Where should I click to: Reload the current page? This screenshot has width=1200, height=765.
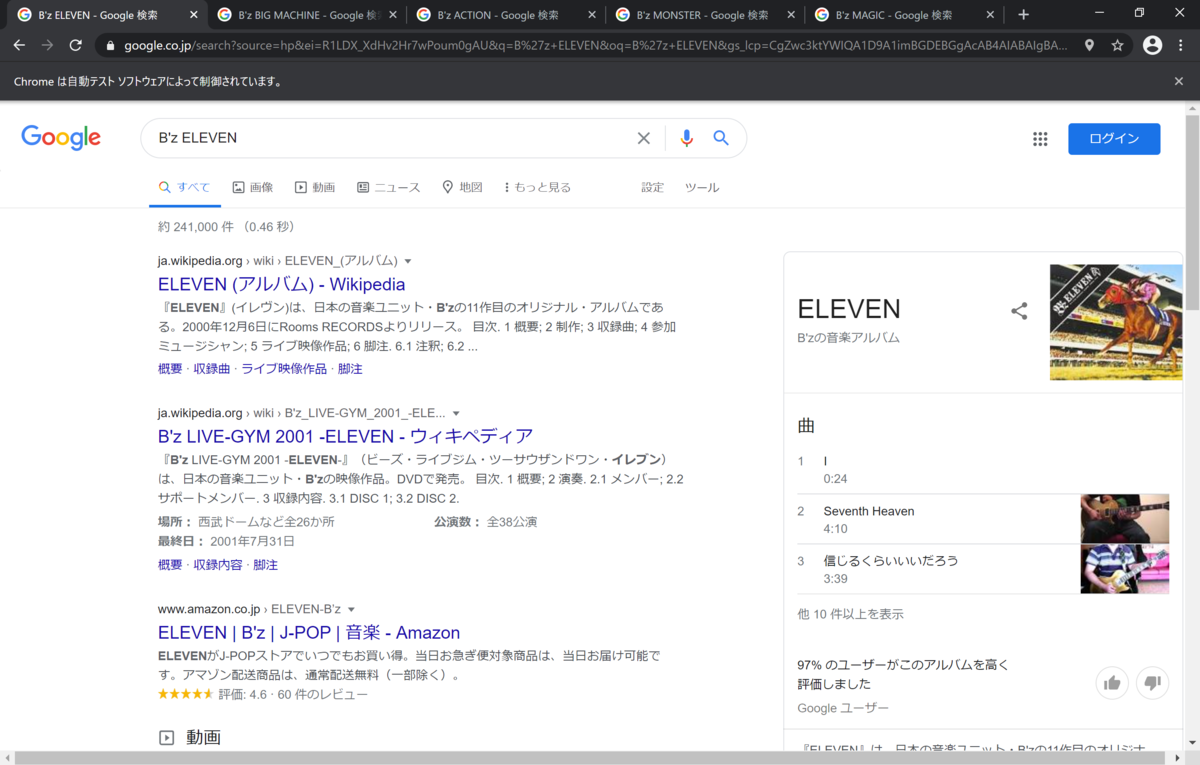(75, 45)
